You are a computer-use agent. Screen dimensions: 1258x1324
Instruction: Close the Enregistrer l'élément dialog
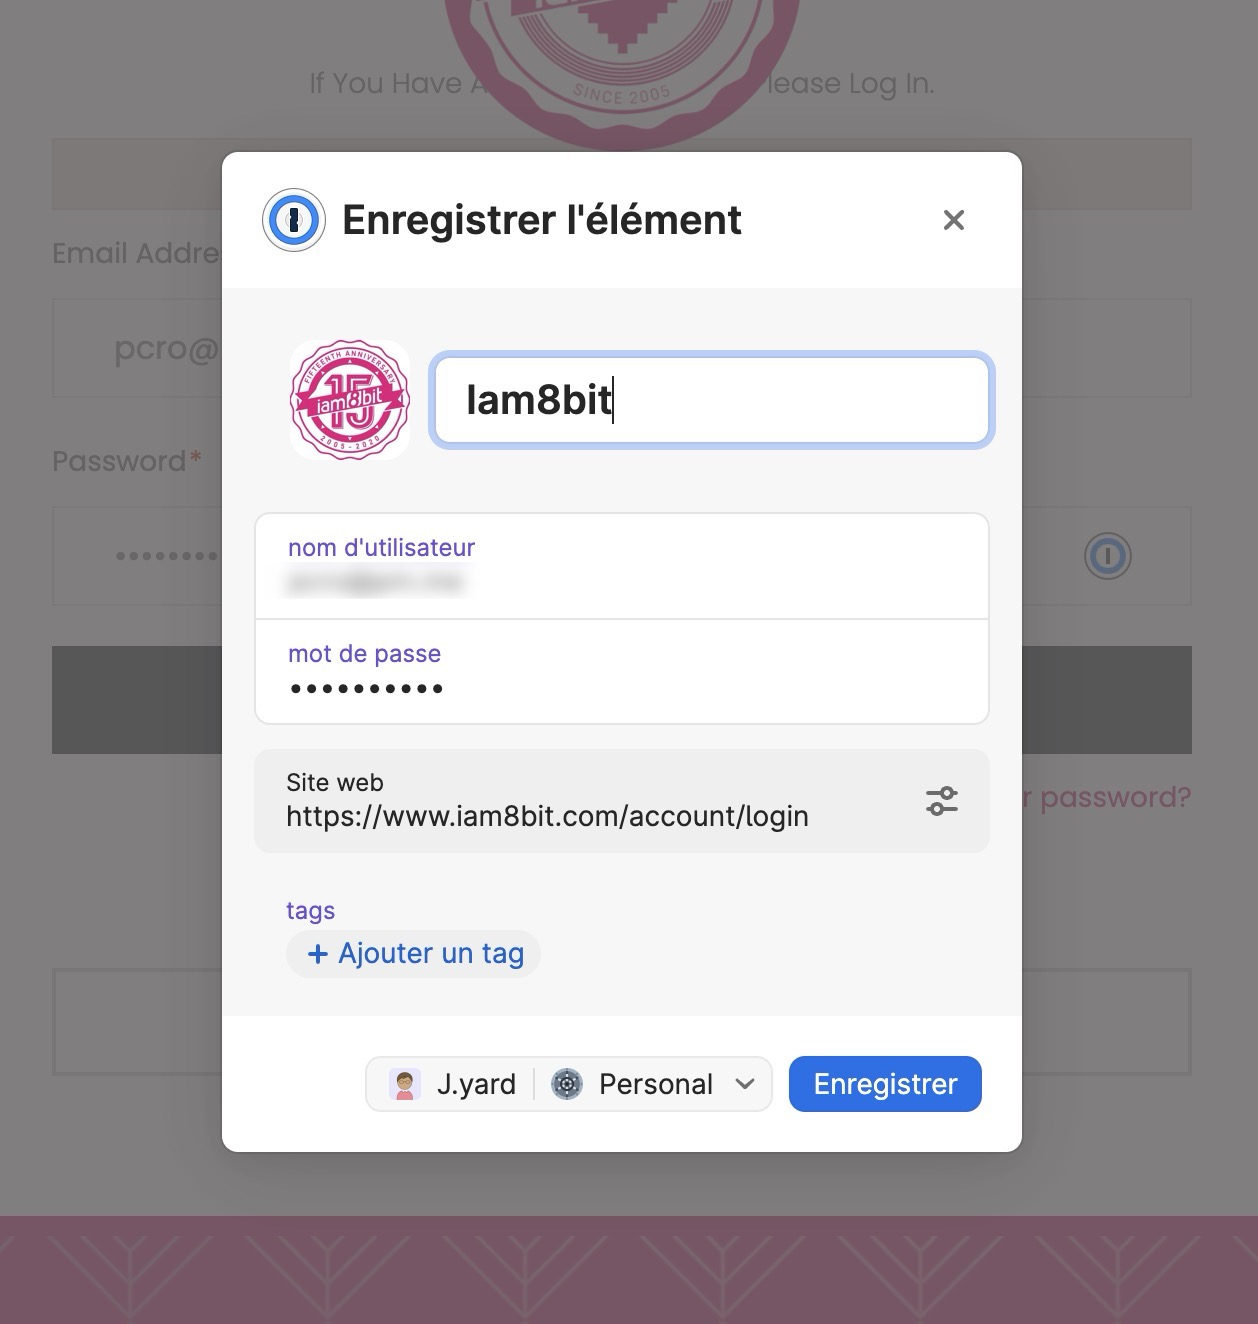click(x=954, y=220)
